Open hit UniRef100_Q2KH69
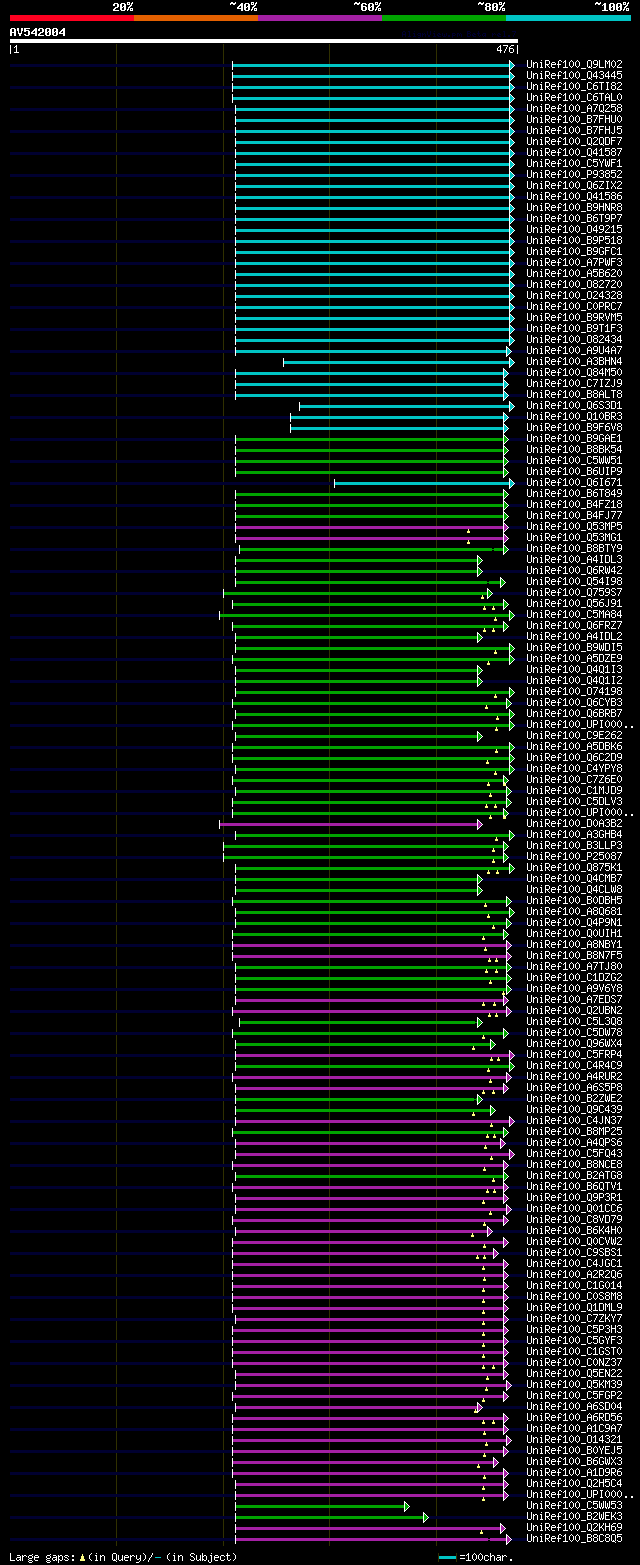Image resolution: width=640 pixels, height=1565 pixels. pos(574,1527)
